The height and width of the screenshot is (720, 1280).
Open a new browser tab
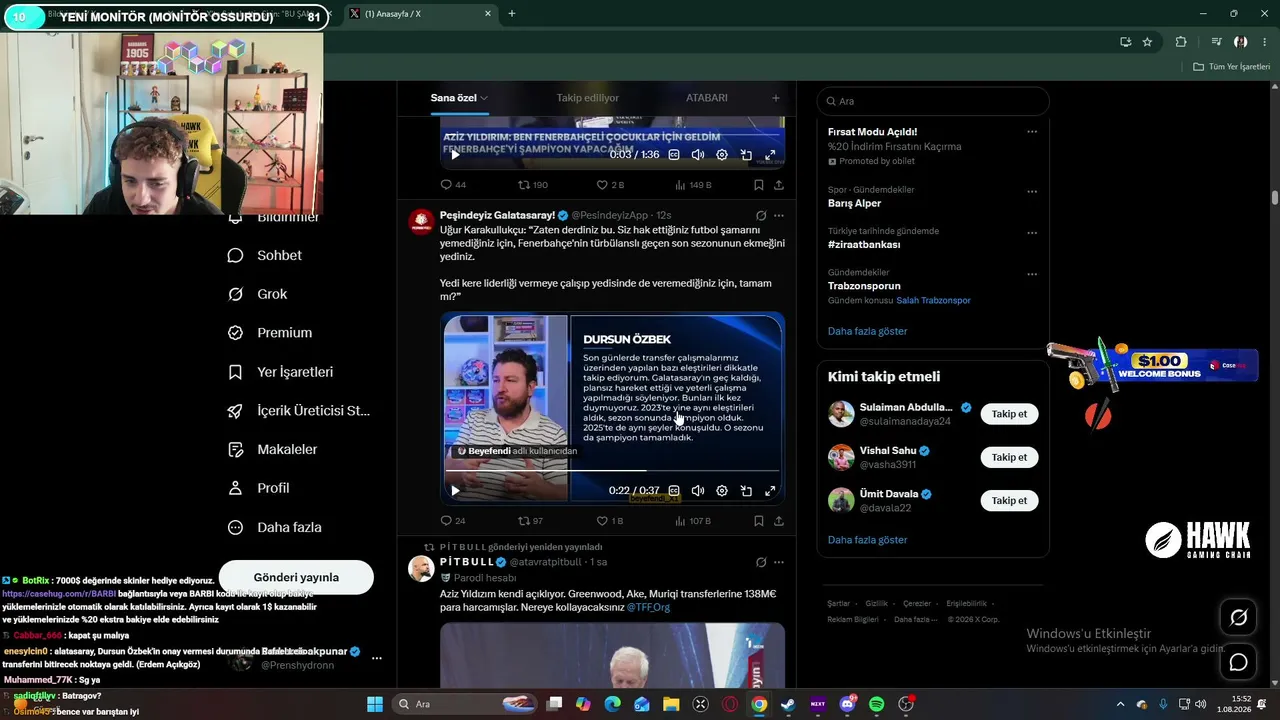pyautogui.click(x=512, y=13)
